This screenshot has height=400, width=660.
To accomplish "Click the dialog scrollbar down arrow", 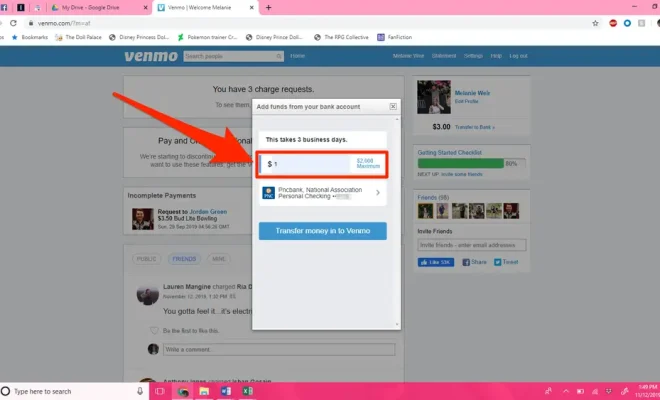I will coord(397,324).
